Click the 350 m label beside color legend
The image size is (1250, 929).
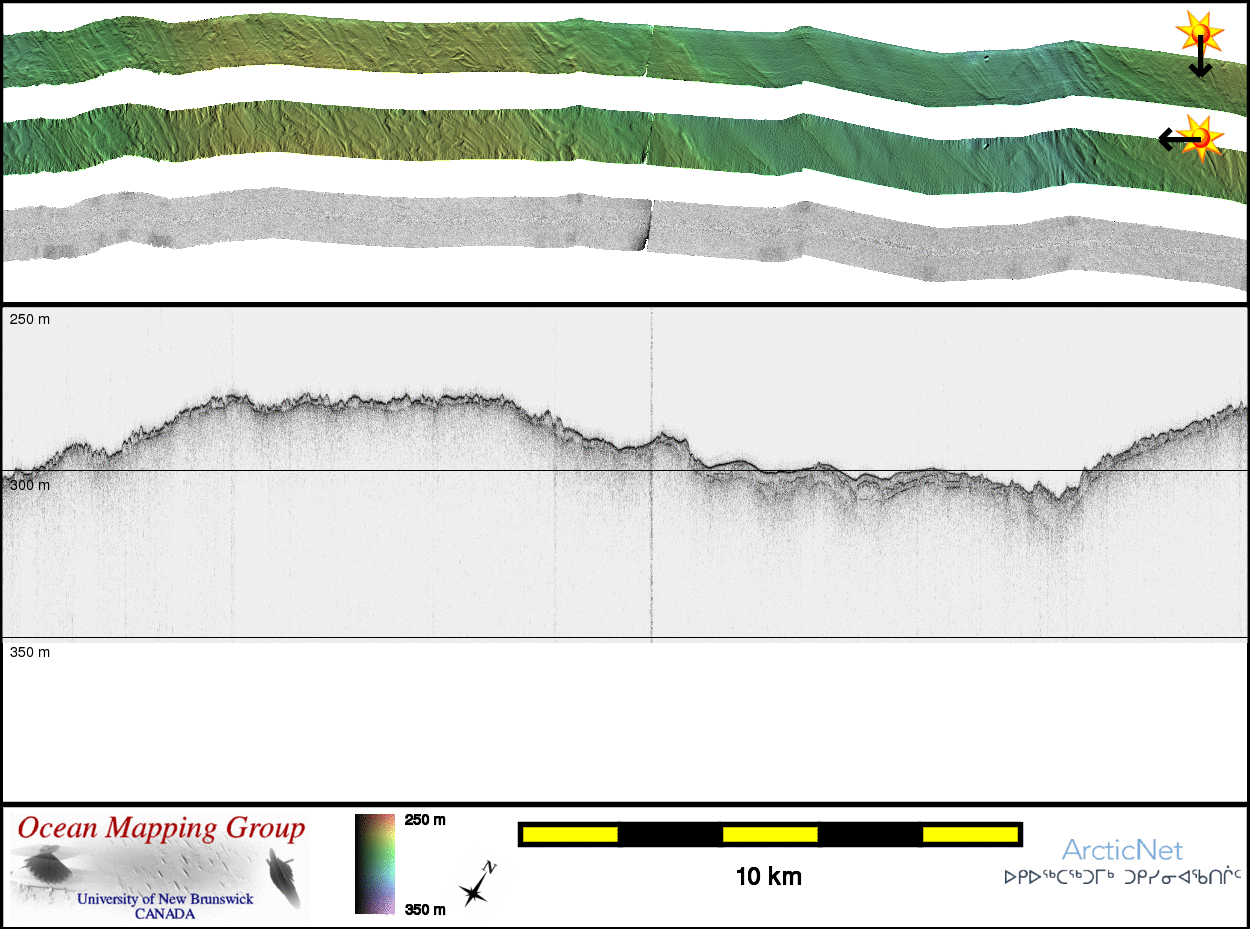[x=424, y=909]
